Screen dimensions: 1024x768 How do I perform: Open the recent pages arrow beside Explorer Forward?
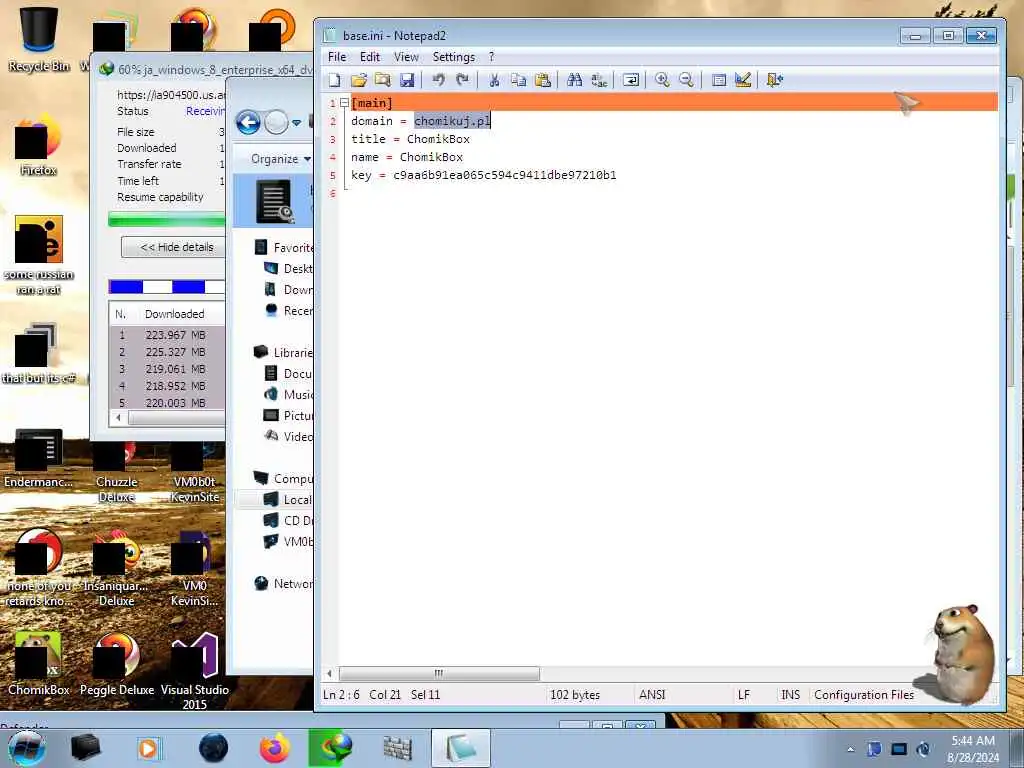pos(296,123)
